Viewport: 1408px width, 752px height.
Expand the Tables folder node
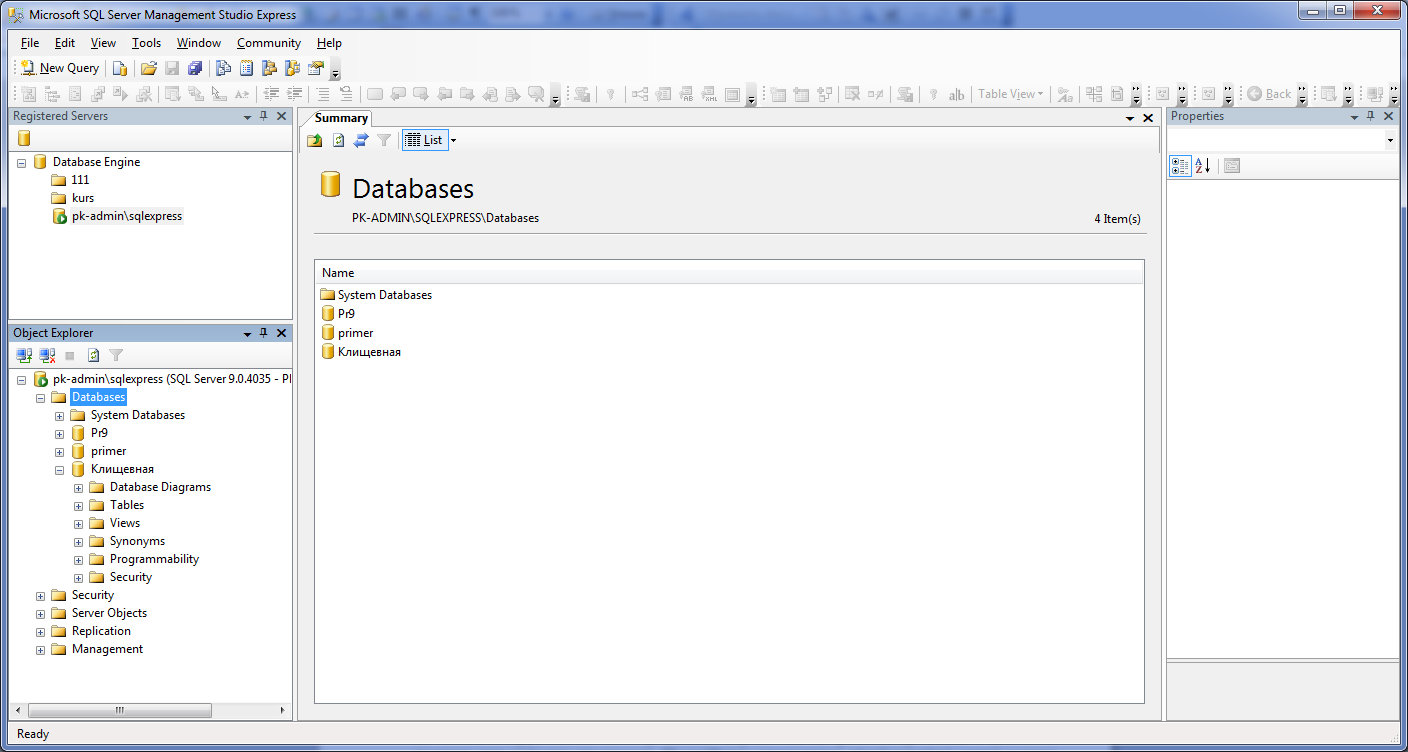79,506
